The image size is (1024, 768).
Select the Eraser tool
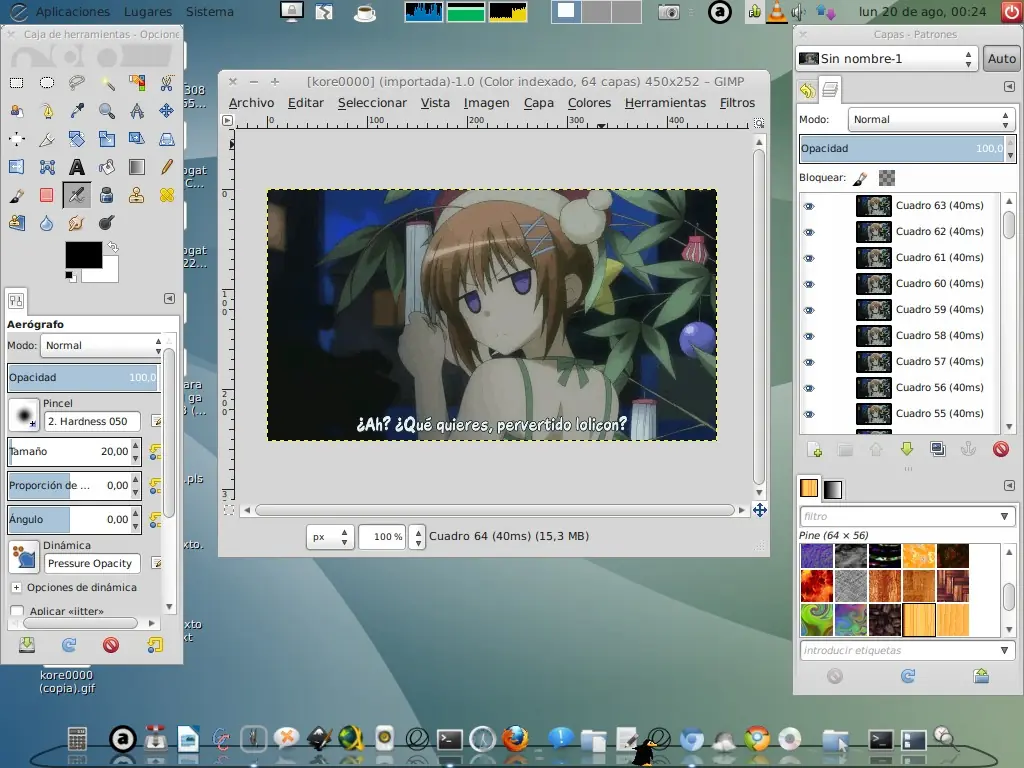coord(46,195)
